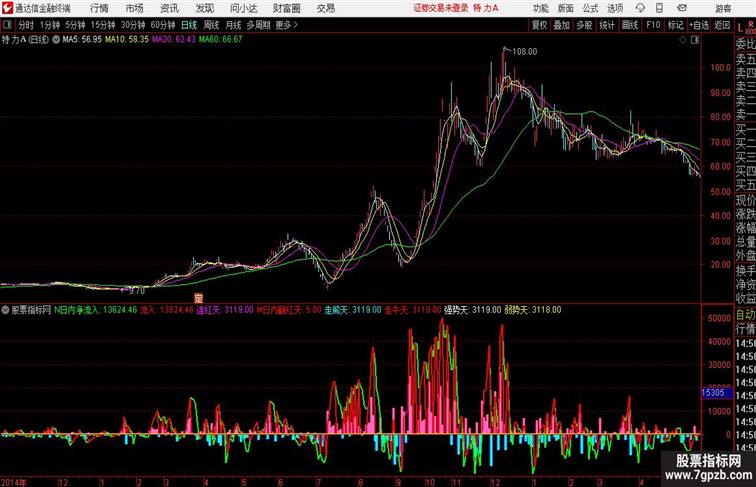
Task: Open the 财富圈 menu
Action: tap(286, 8)
